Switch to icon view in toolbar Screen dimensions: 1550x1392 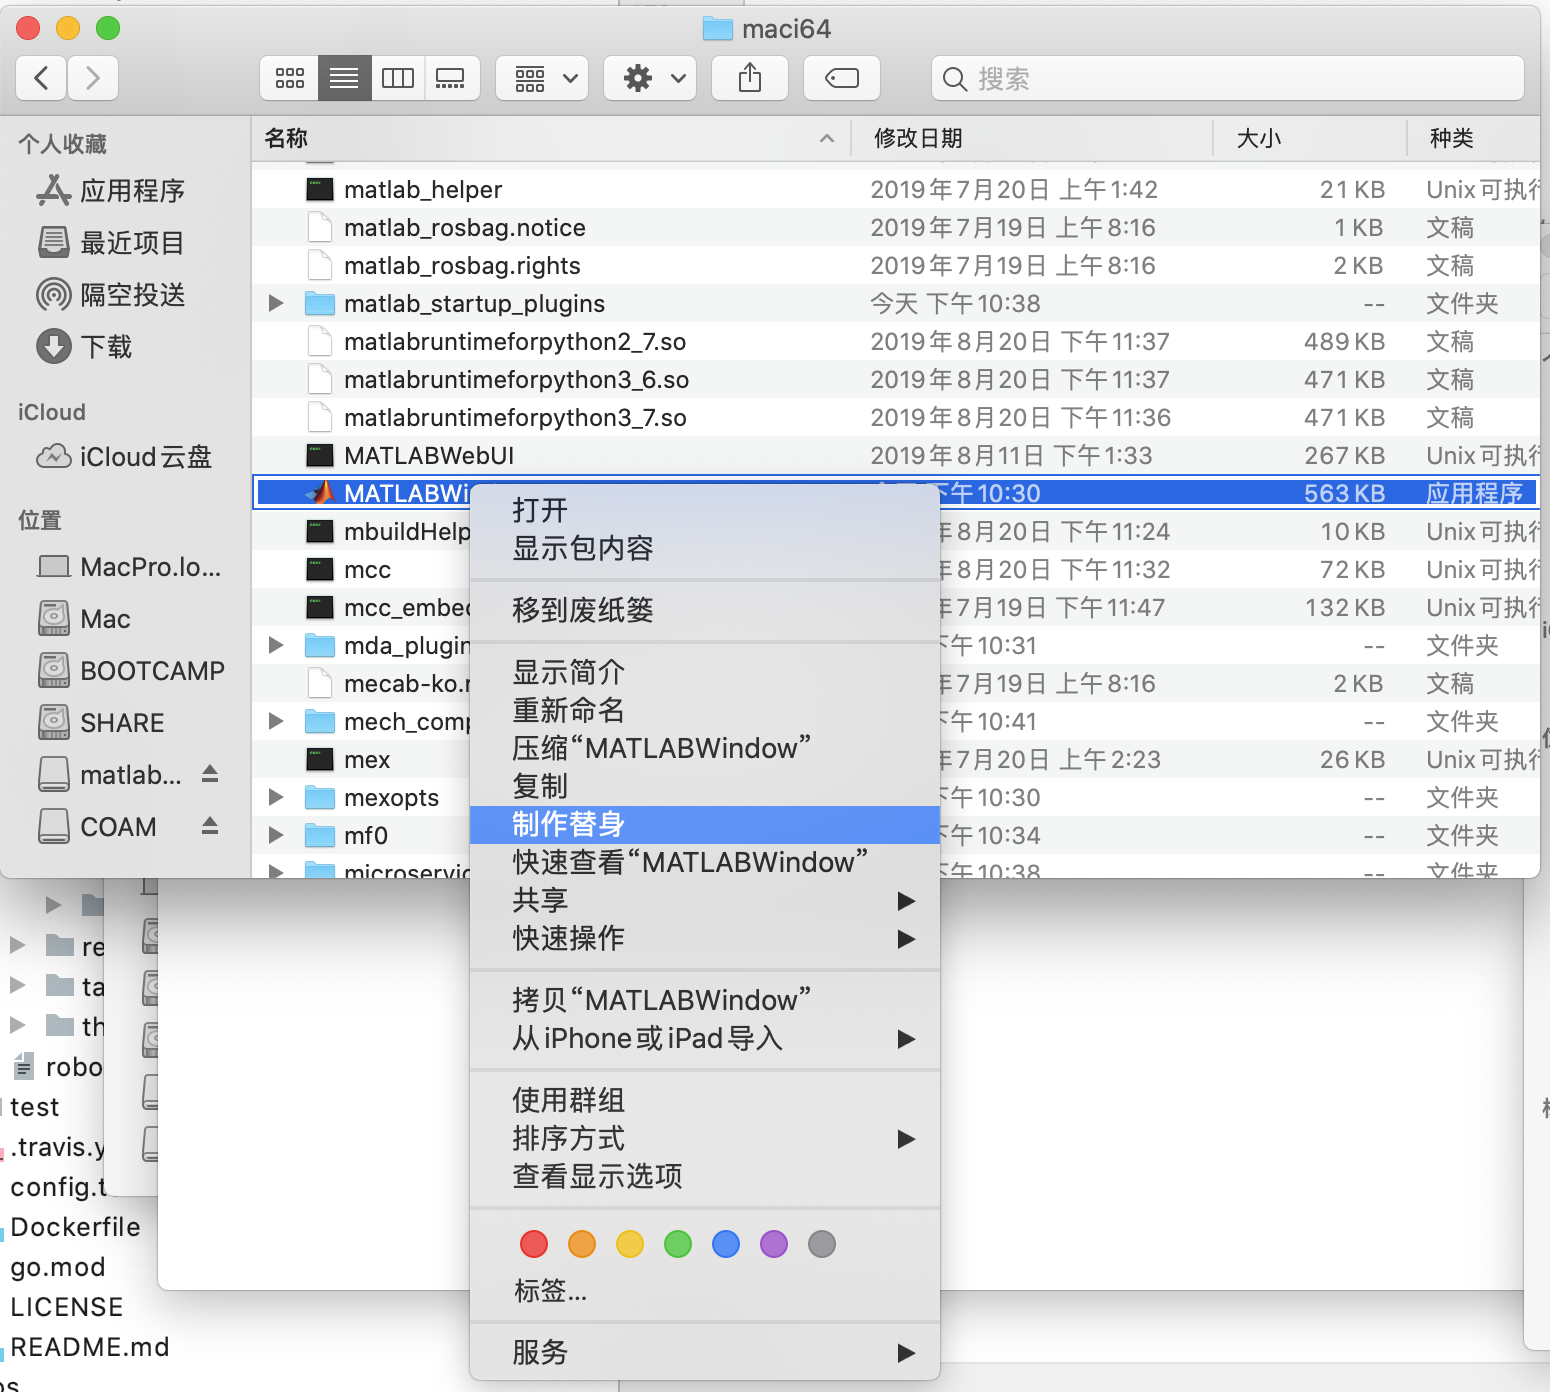click(290, 78)
